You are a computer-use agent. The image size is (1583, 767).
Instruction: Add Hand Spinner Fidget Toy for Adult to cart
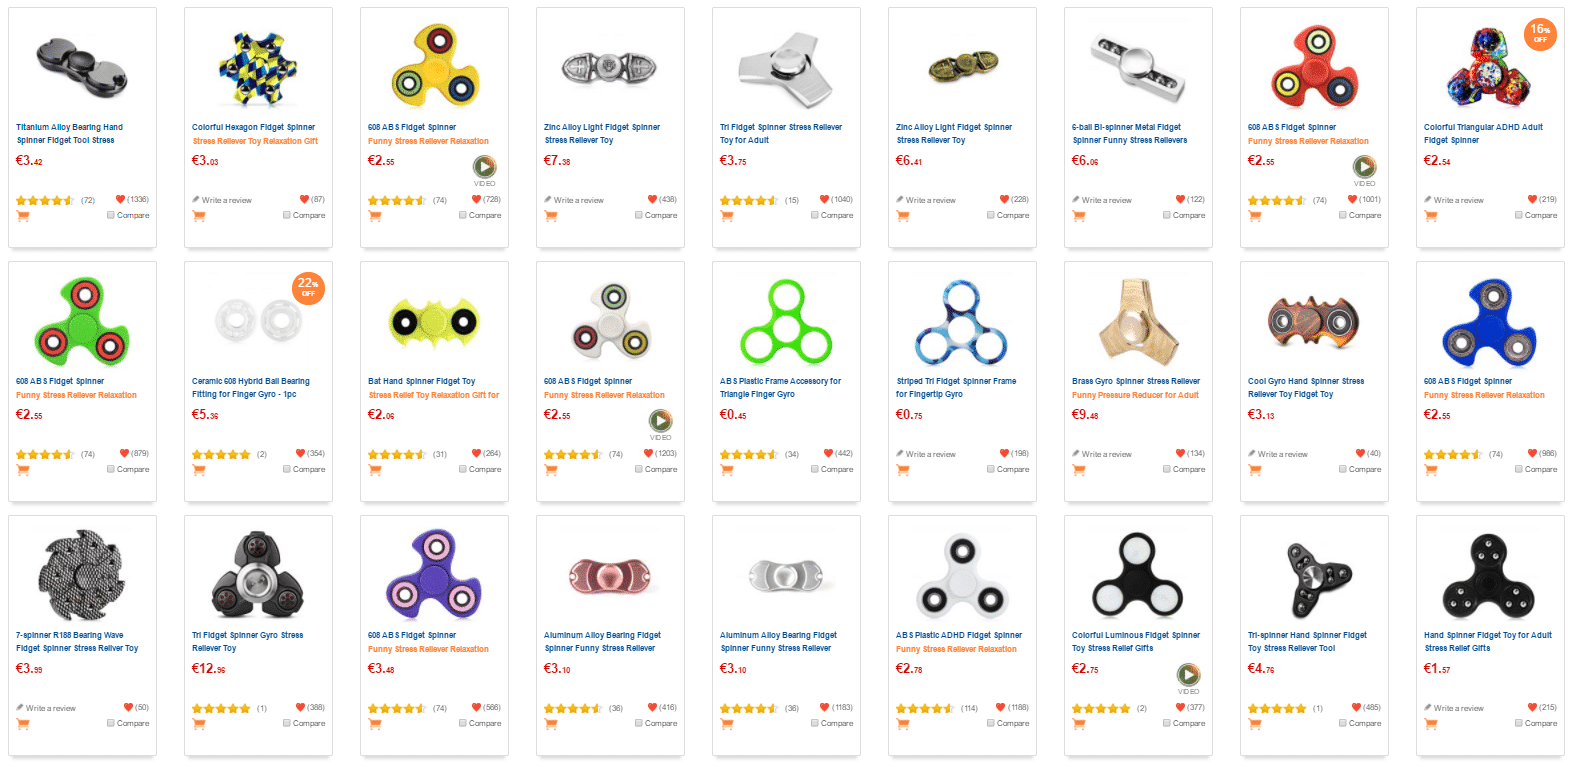tap(1431, 724)
